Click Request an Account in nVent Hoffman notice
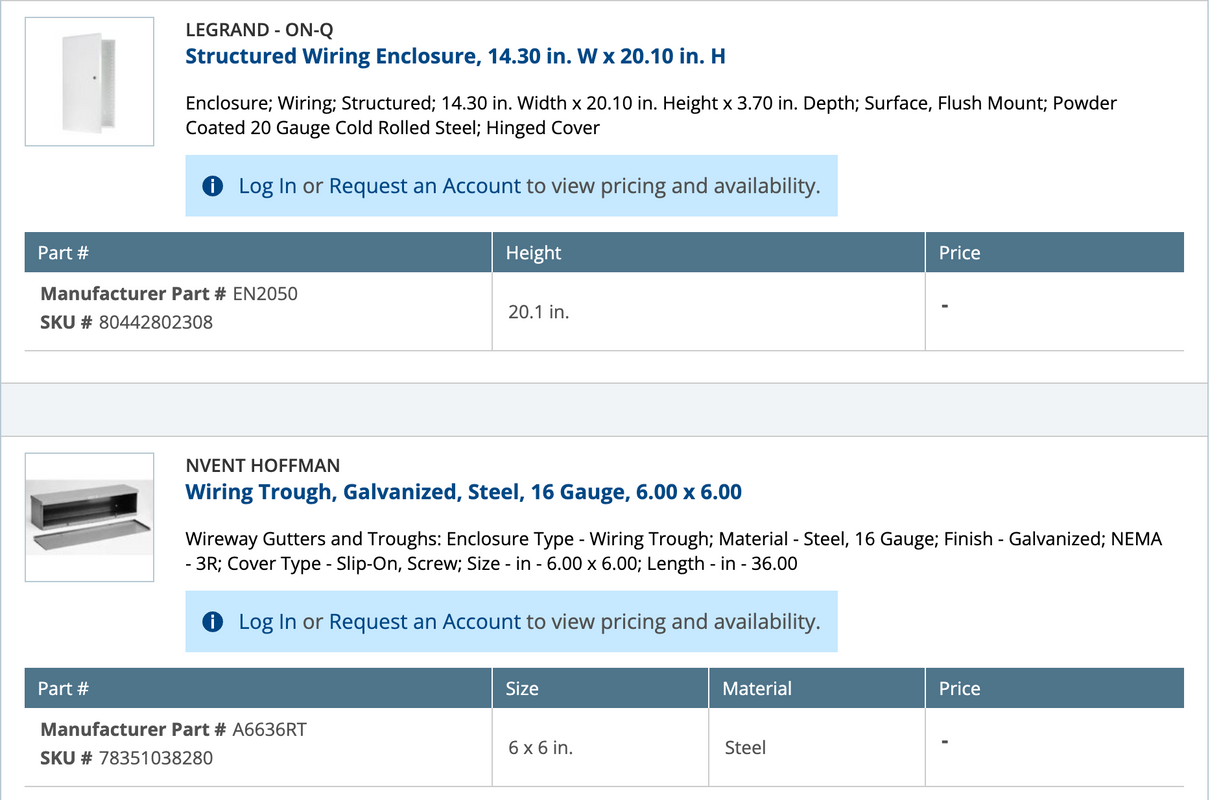Screen dimensions: 1210x800 tap(425, 622)
